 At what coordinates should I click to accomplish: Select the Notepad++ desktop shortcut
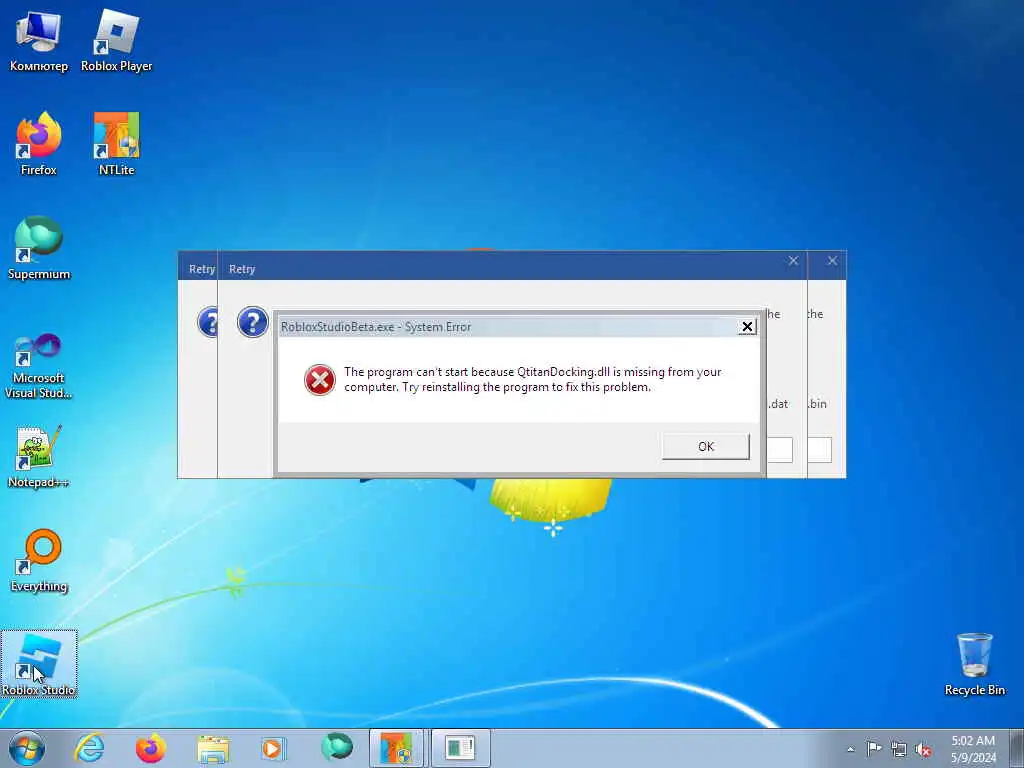click(39, 457)
